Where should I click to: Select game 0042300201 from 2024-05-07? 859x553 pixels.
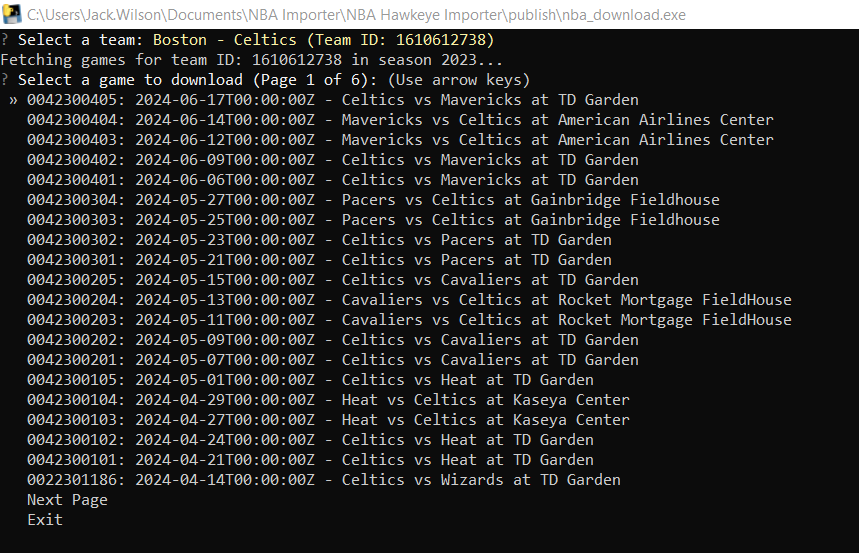pos(333,360)
